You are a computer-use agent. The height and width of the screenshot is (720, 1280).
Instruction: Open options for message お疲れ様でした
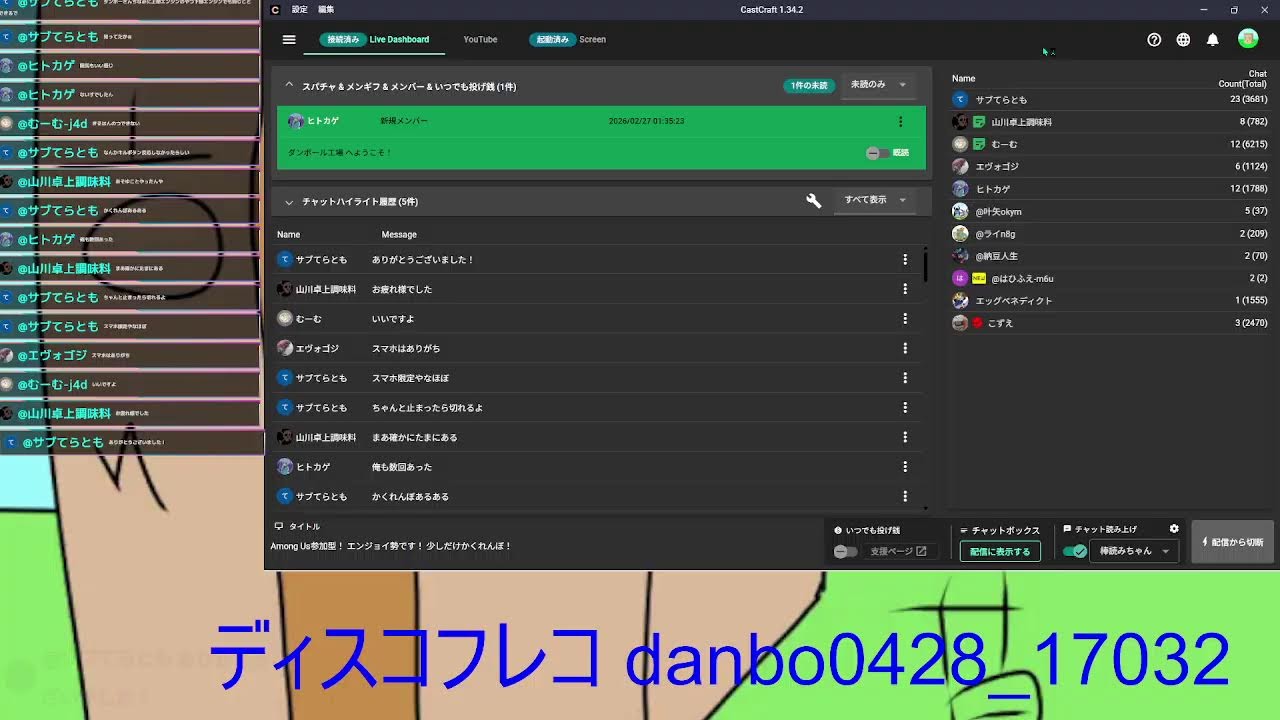(905, 289)
